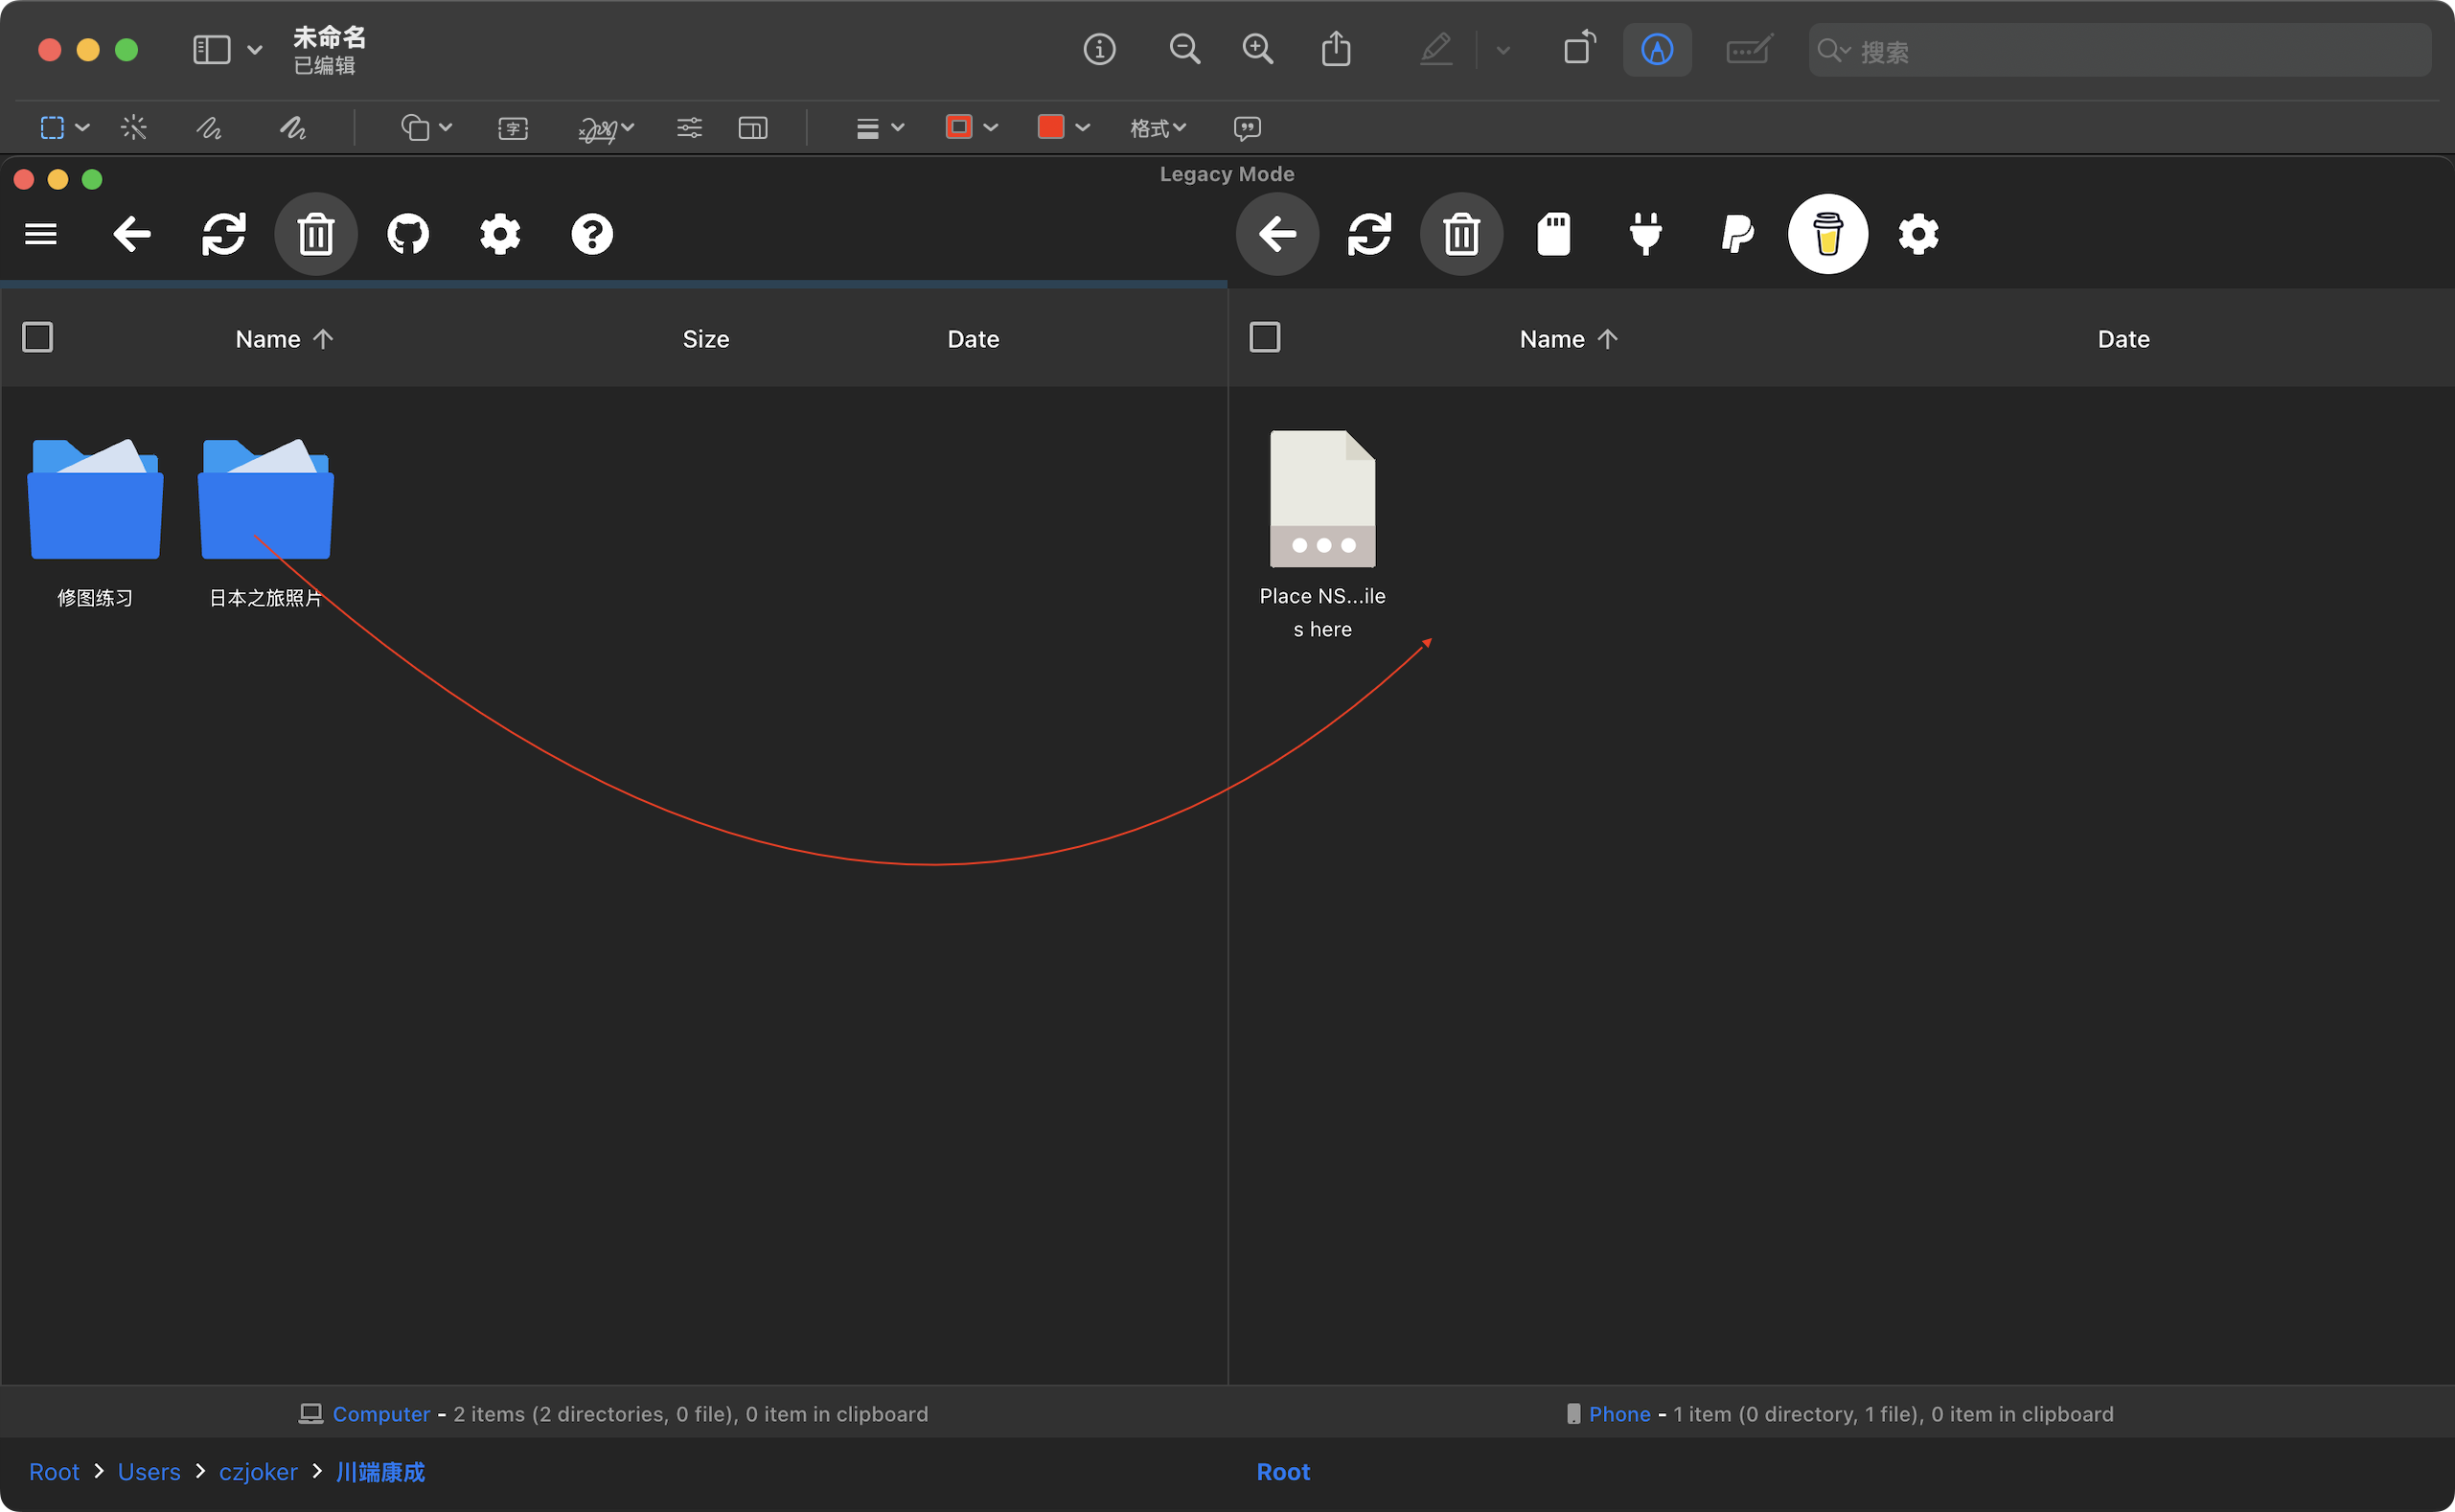Expand the shapes tool dropdown
2455x1512 pixels.
(x=427, y=128)
